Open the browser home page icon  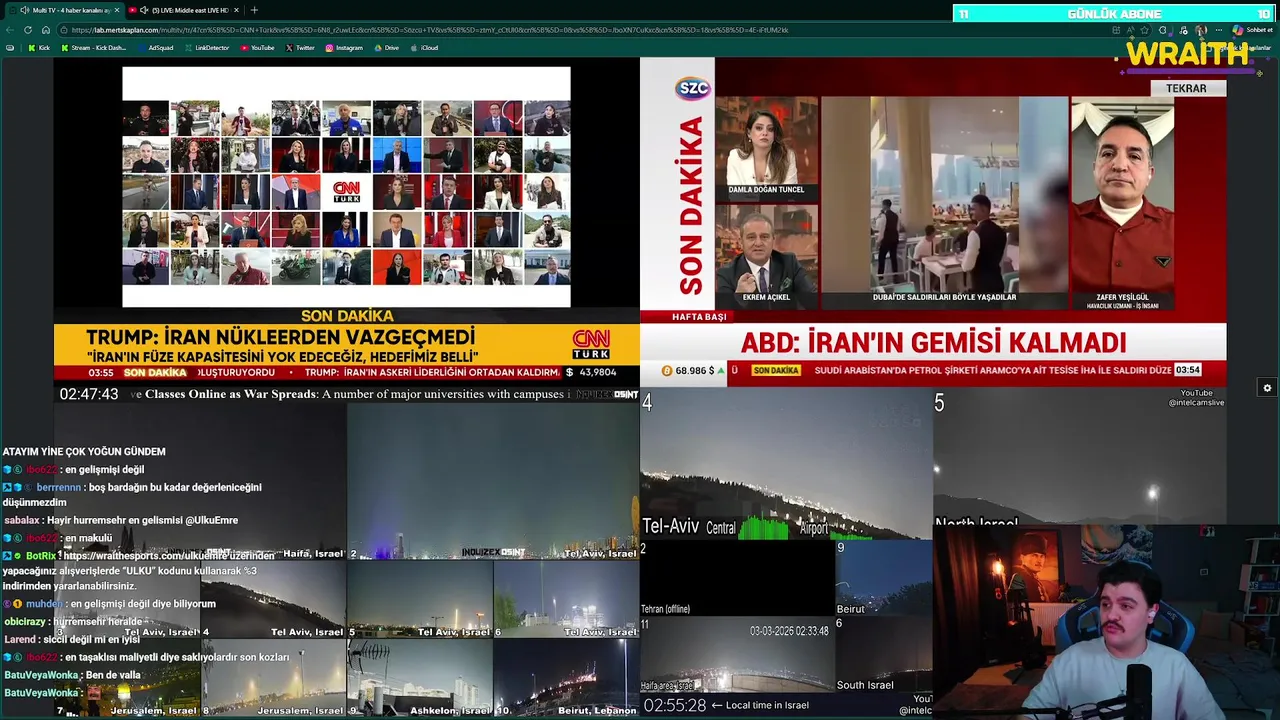pyautogui.click(x=45, y=30)
